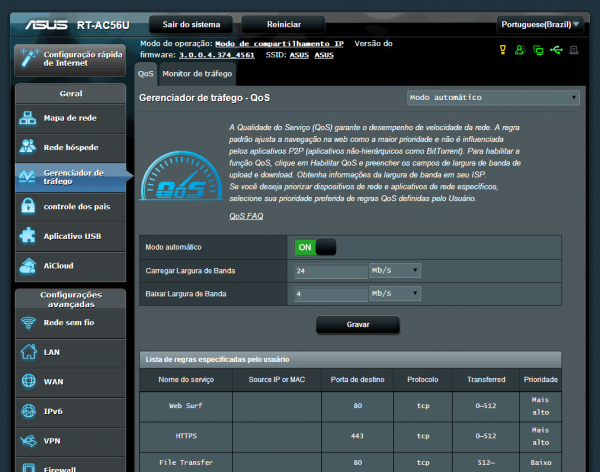Click Carregar Largura de Banda input field
This screenshot has width=600, height=472.
click(x=331, y=271)
